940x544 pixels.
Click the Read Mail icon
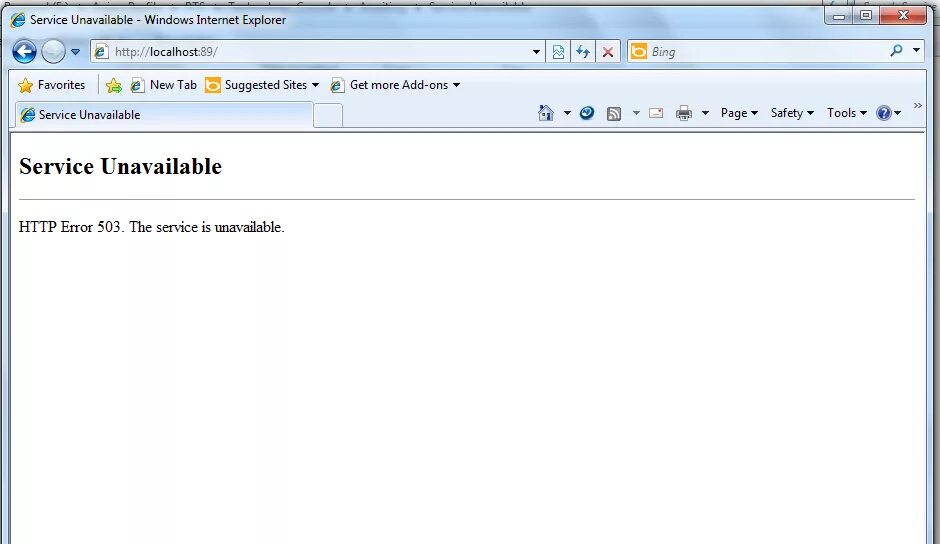tap(656, 113)
